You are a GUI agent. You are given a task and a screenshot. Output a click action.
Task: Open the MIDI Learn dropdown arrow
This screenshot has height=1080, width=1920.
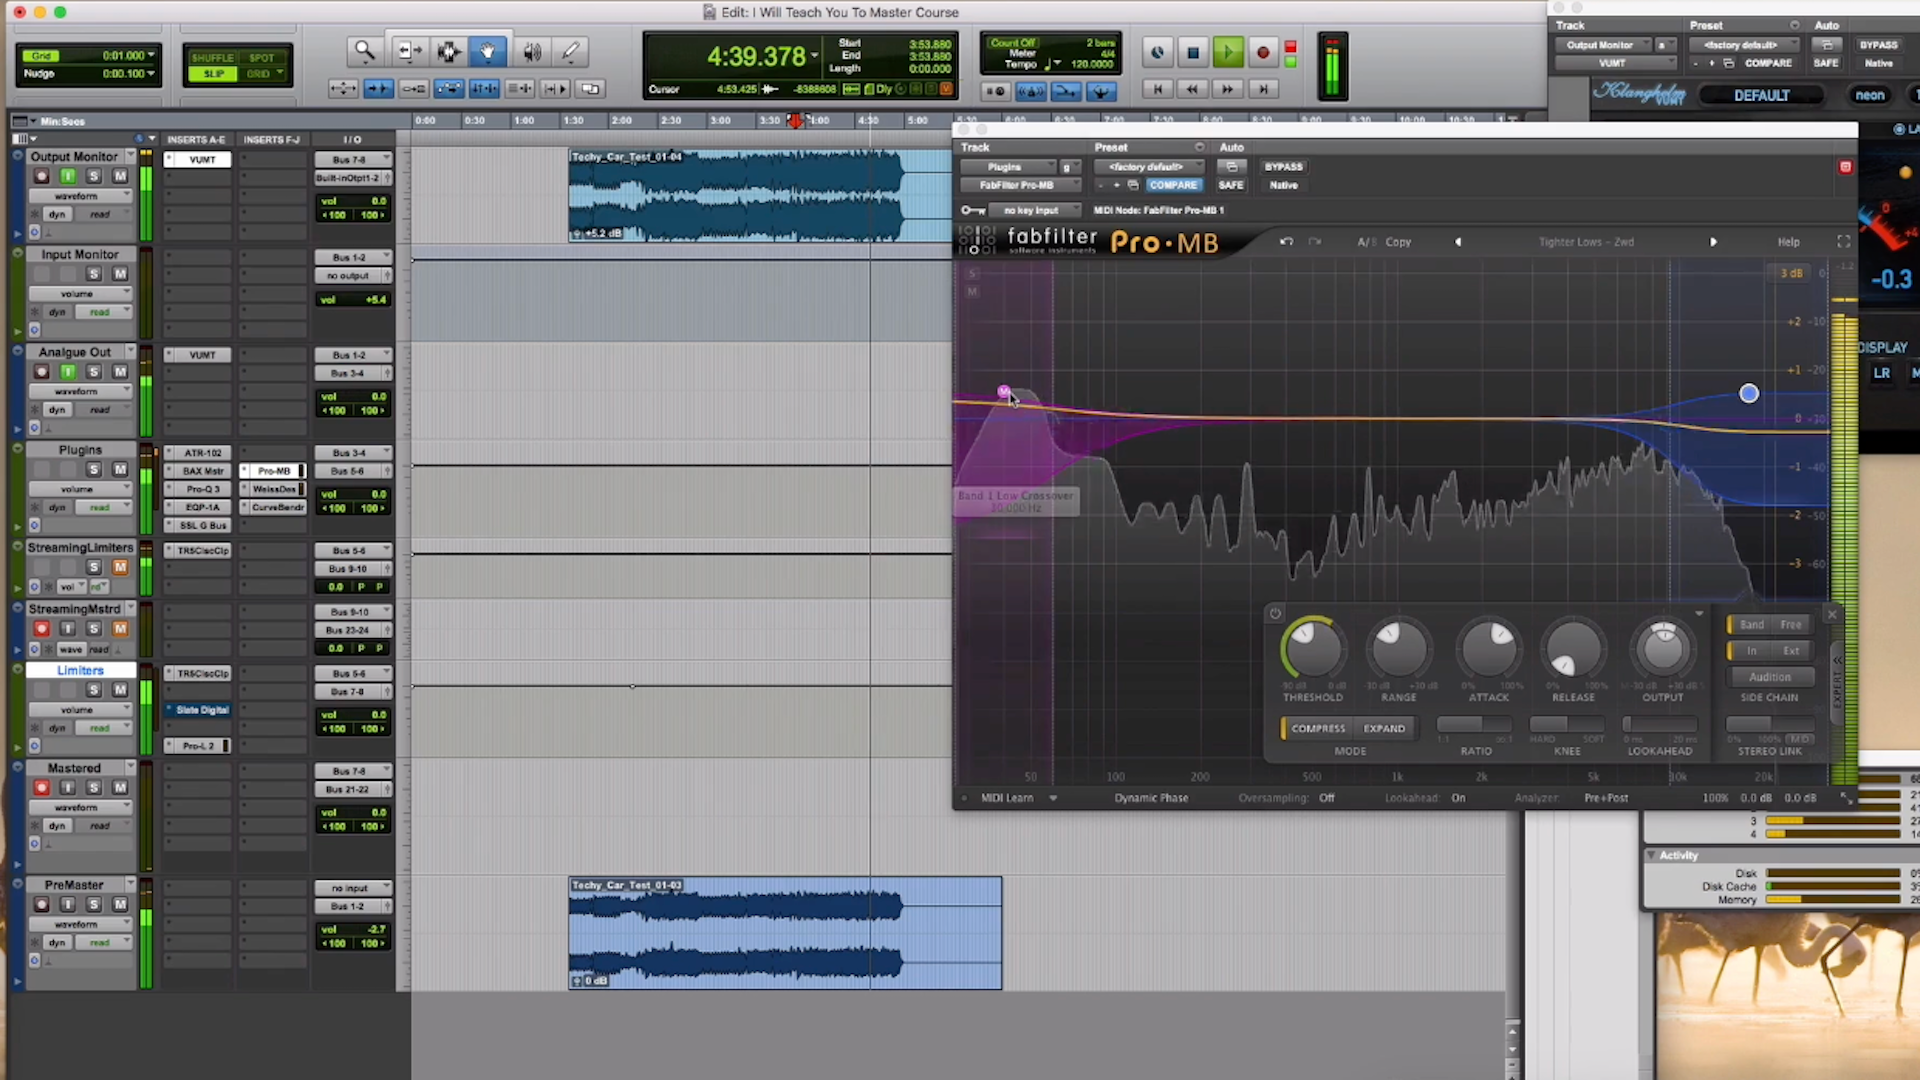tap(1053, 798)
